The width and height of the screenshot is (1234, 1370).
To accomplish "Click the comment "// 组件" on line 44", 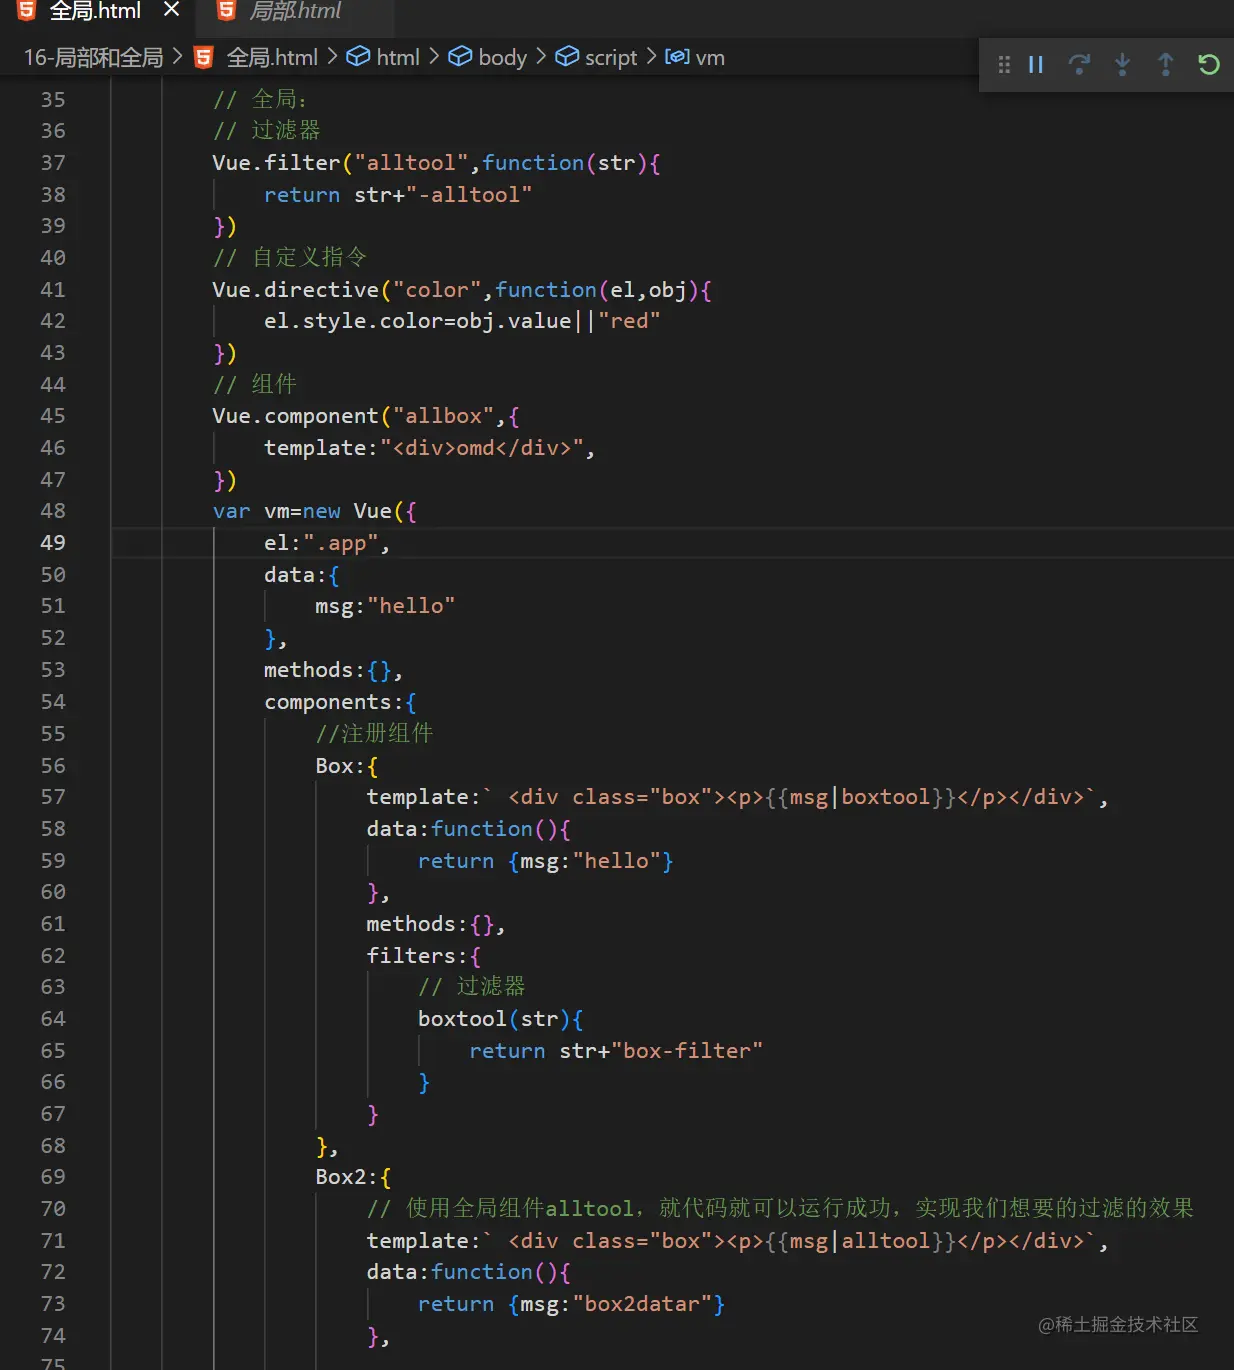I will 254,384.
